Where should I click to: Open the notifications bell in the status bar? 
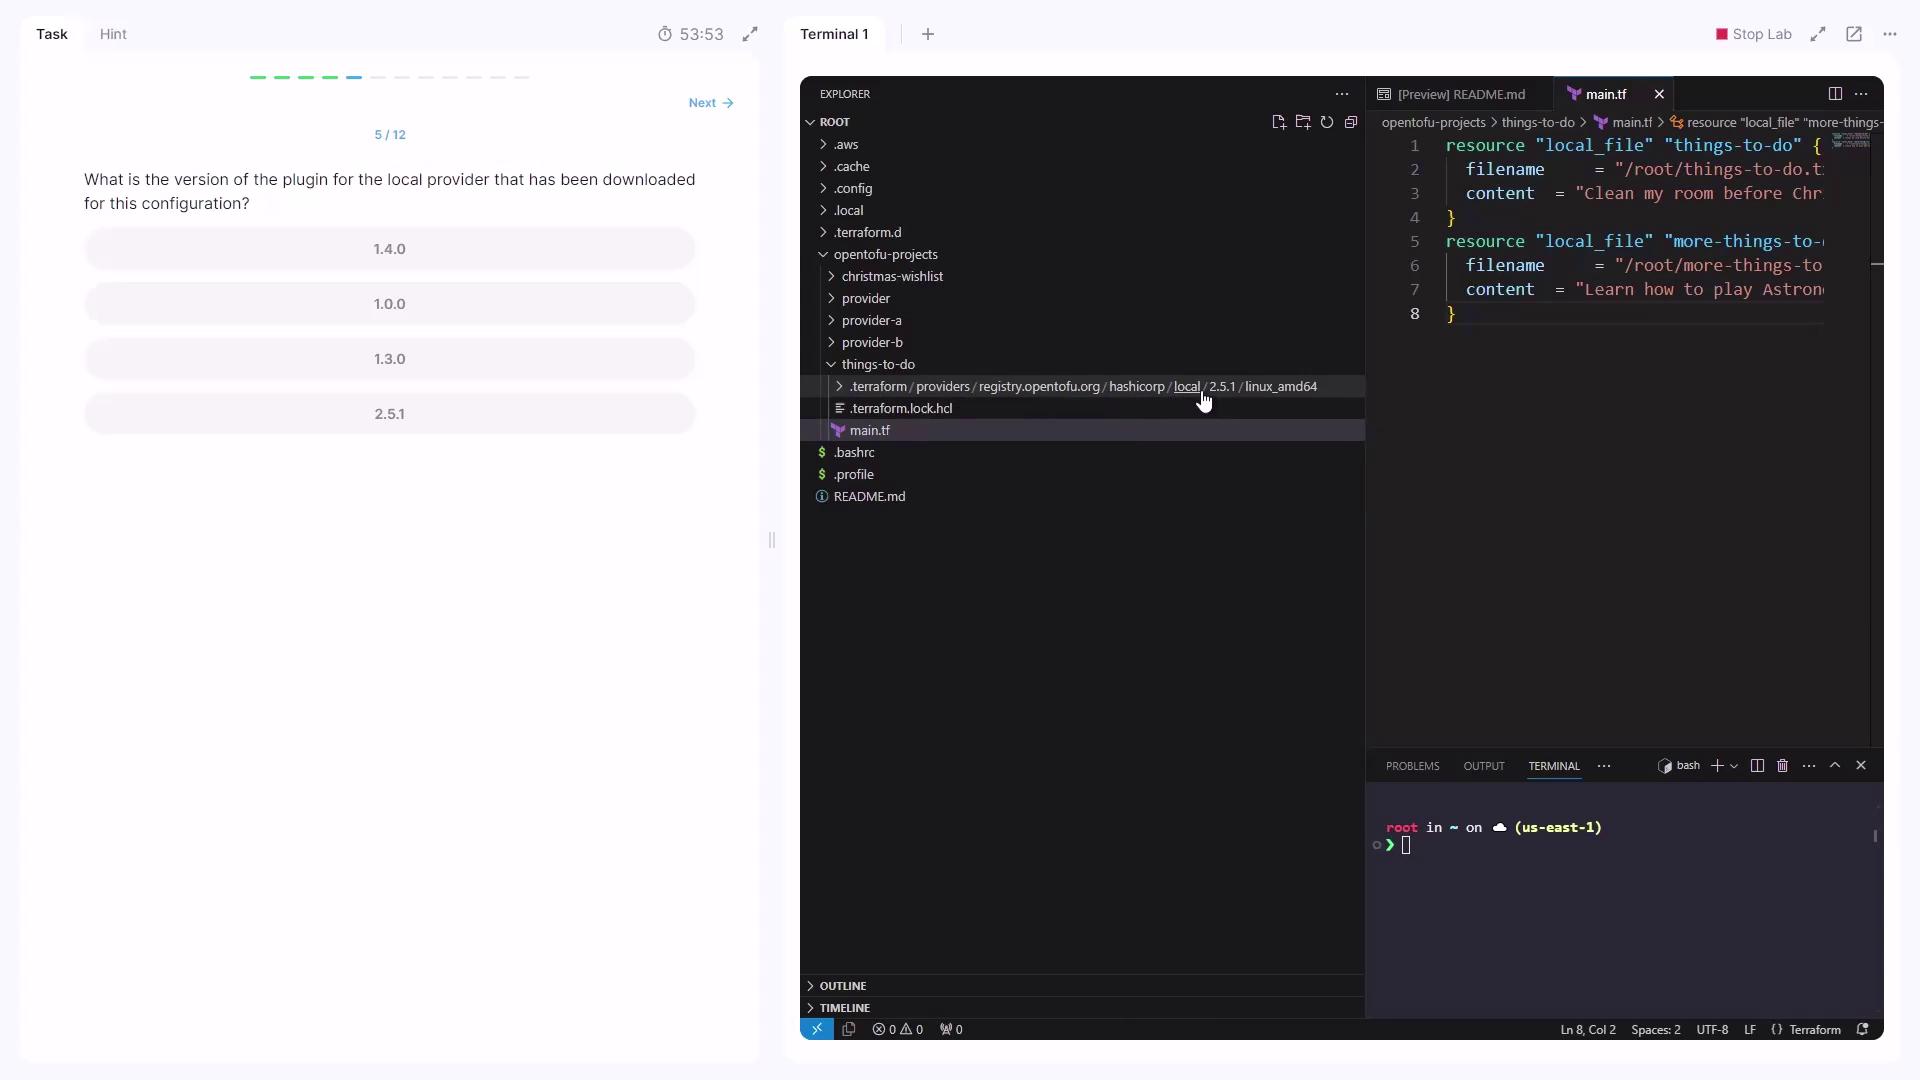click(x=1862, y=1029)
